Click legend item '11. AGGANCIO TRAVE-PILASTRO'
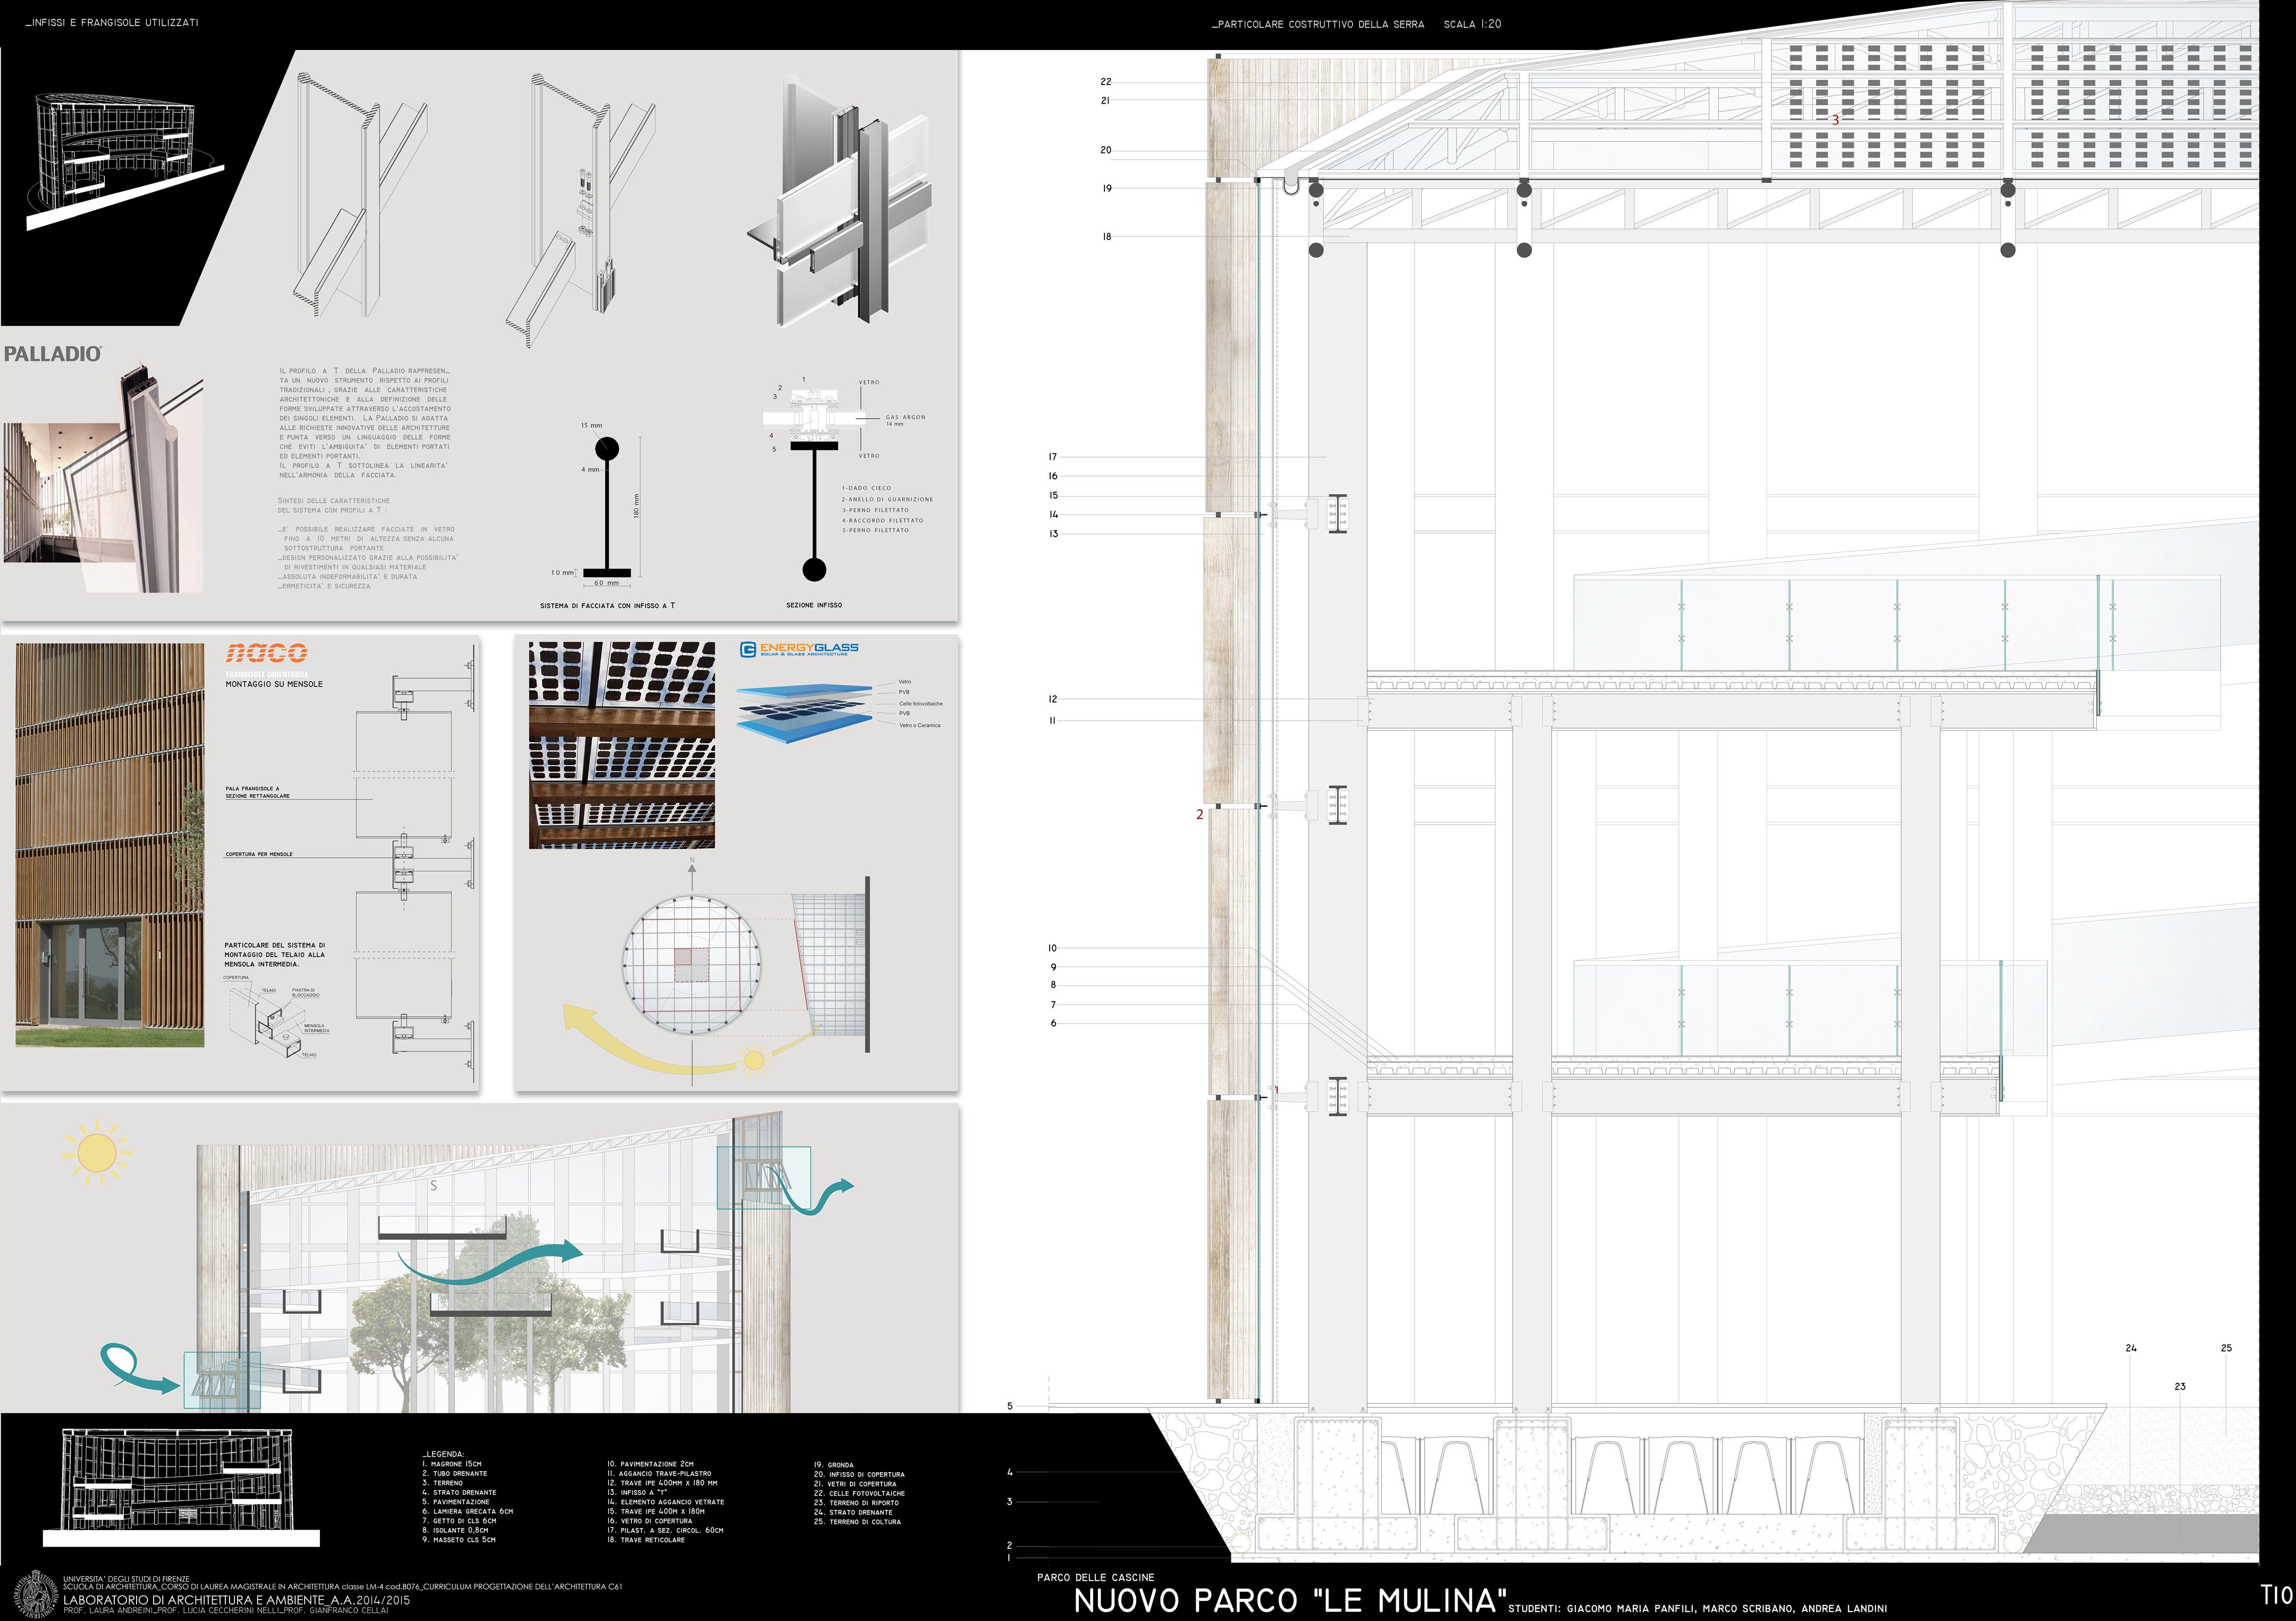The height and width of the screenshot is (1621, 2296). (659, 1473)
